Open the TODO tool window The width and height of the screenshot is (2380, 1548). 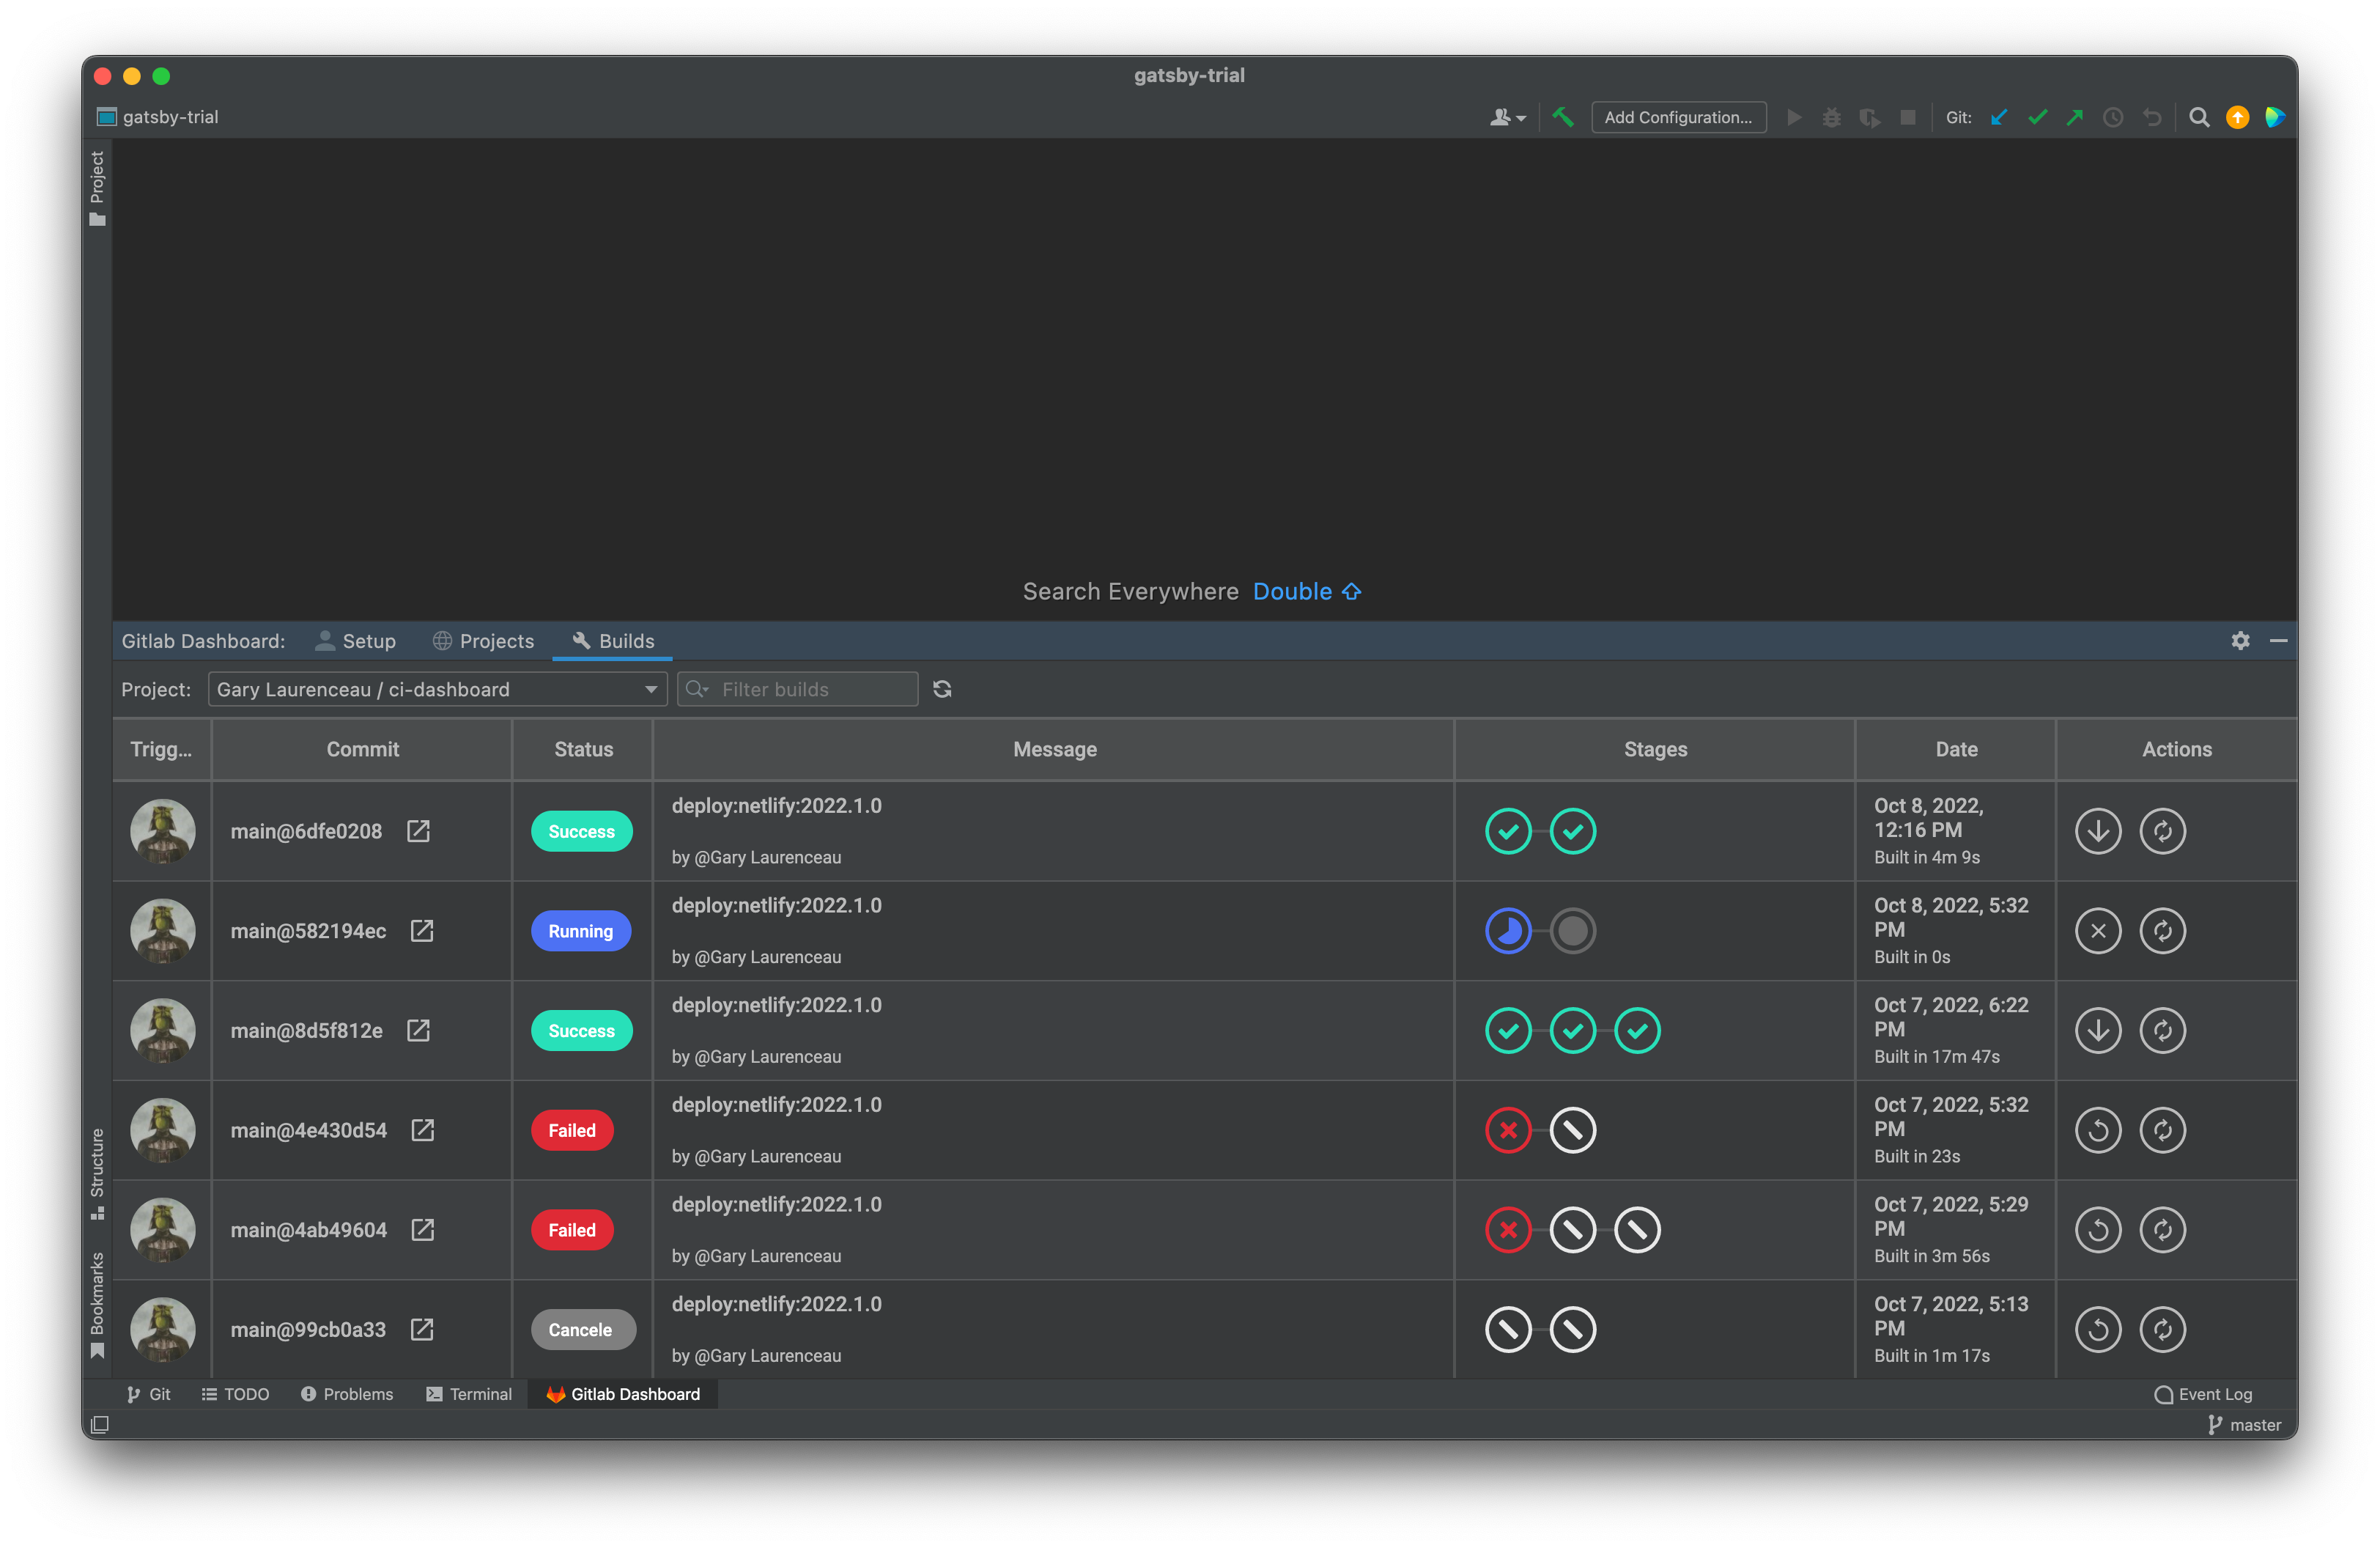[x=235, y=1394]
